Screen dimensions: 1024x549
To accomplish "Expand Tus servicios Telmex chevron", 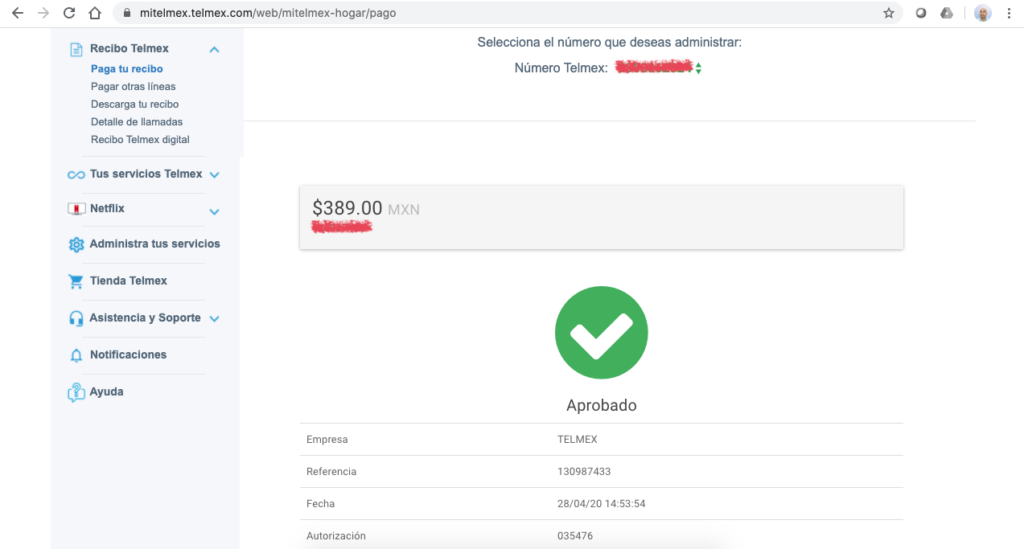I will [214, 175].
